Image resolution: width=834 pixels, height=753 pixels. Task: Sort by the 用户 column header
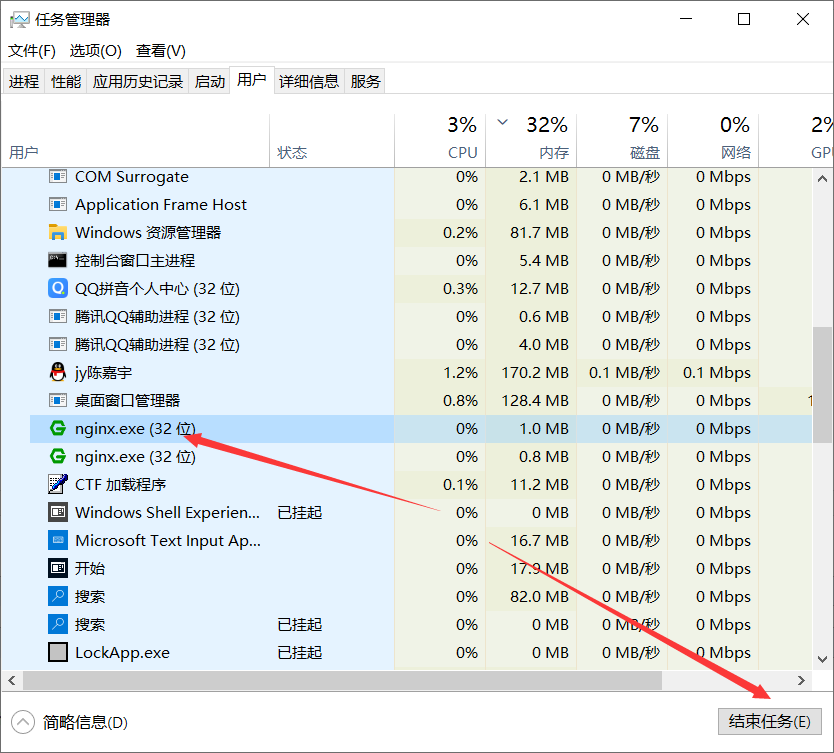(x=136, y=139)
